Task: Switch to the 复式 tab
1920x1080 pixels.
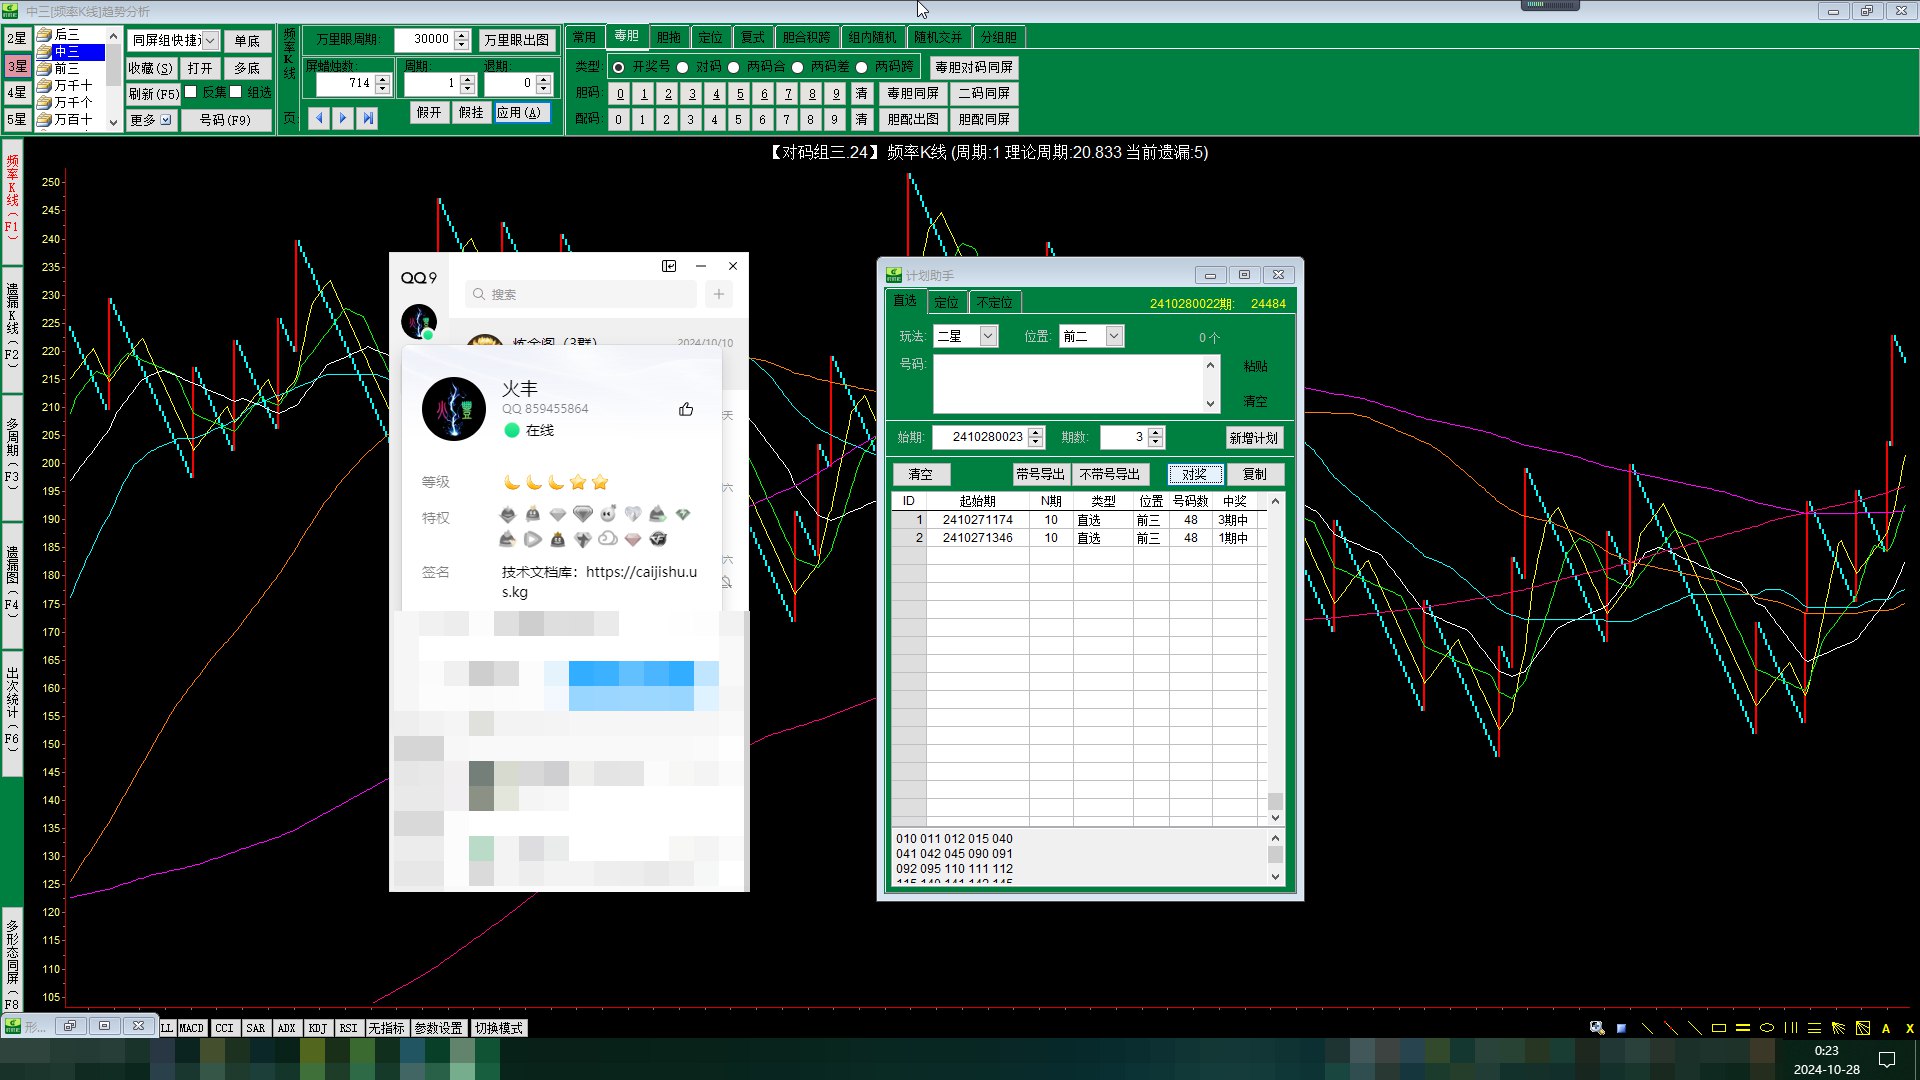Action: 753,37
